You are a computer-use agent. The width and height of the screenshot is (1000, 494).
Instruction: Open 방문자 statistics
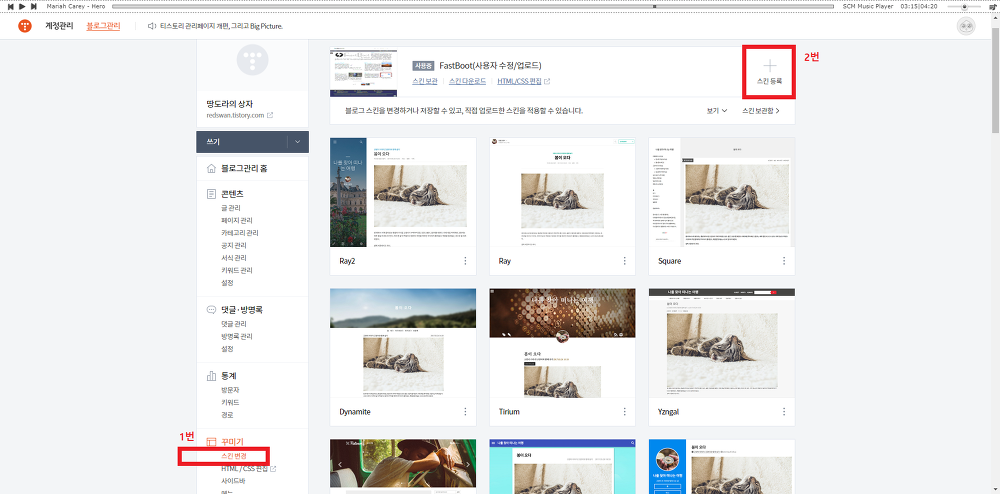(230, 390)
